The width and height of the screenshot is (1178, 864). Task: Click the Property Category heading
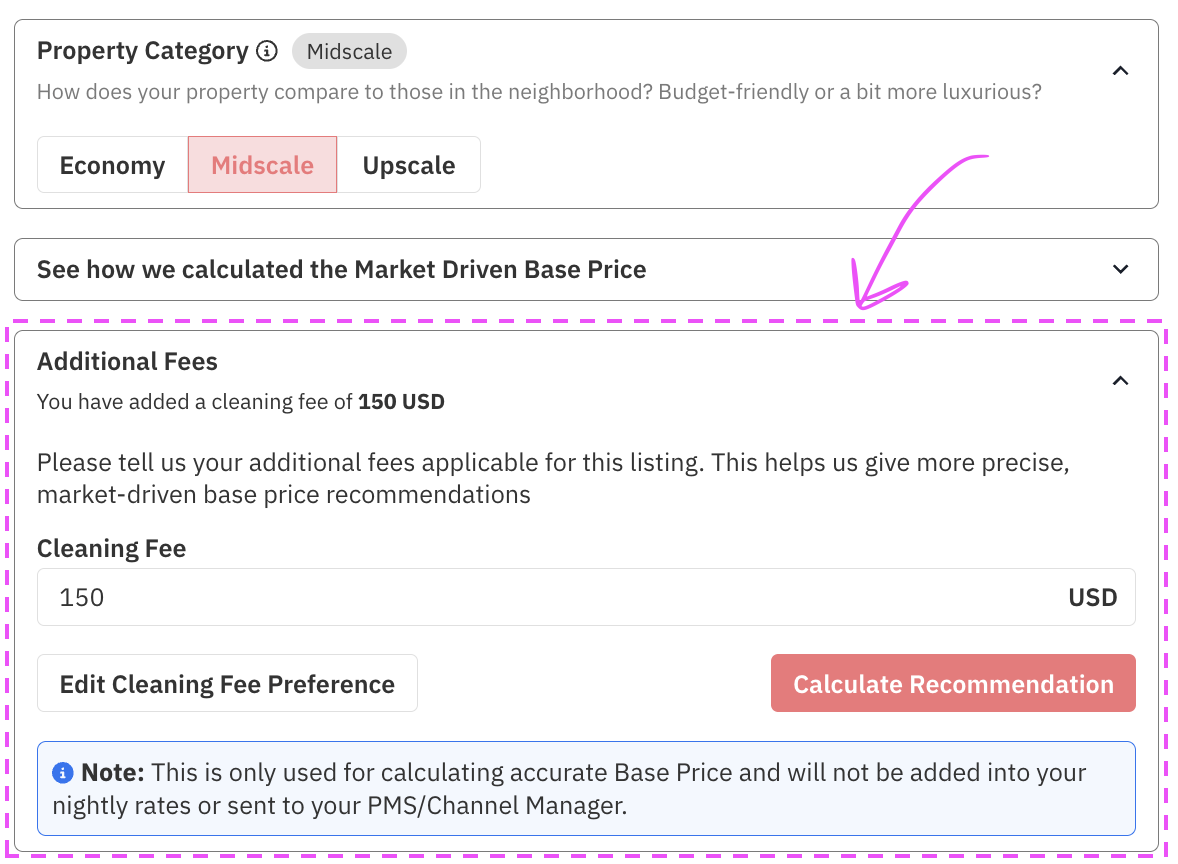click(x=142, y=51)
